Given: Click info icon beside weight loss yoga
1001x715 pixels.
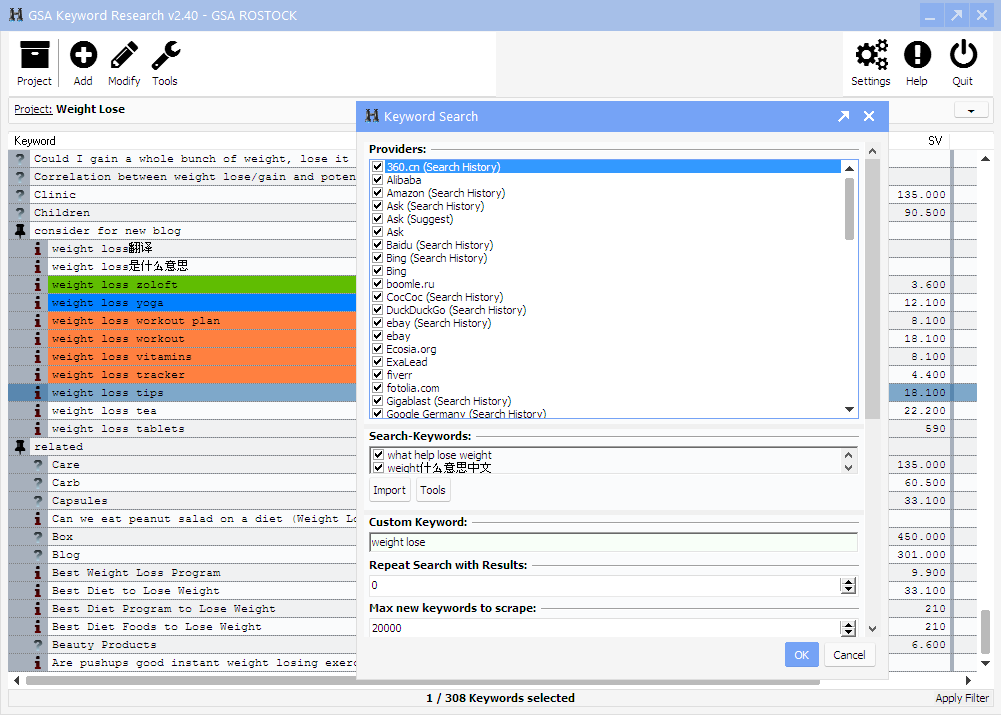Looking at the screenshot, I should point(38,303).
